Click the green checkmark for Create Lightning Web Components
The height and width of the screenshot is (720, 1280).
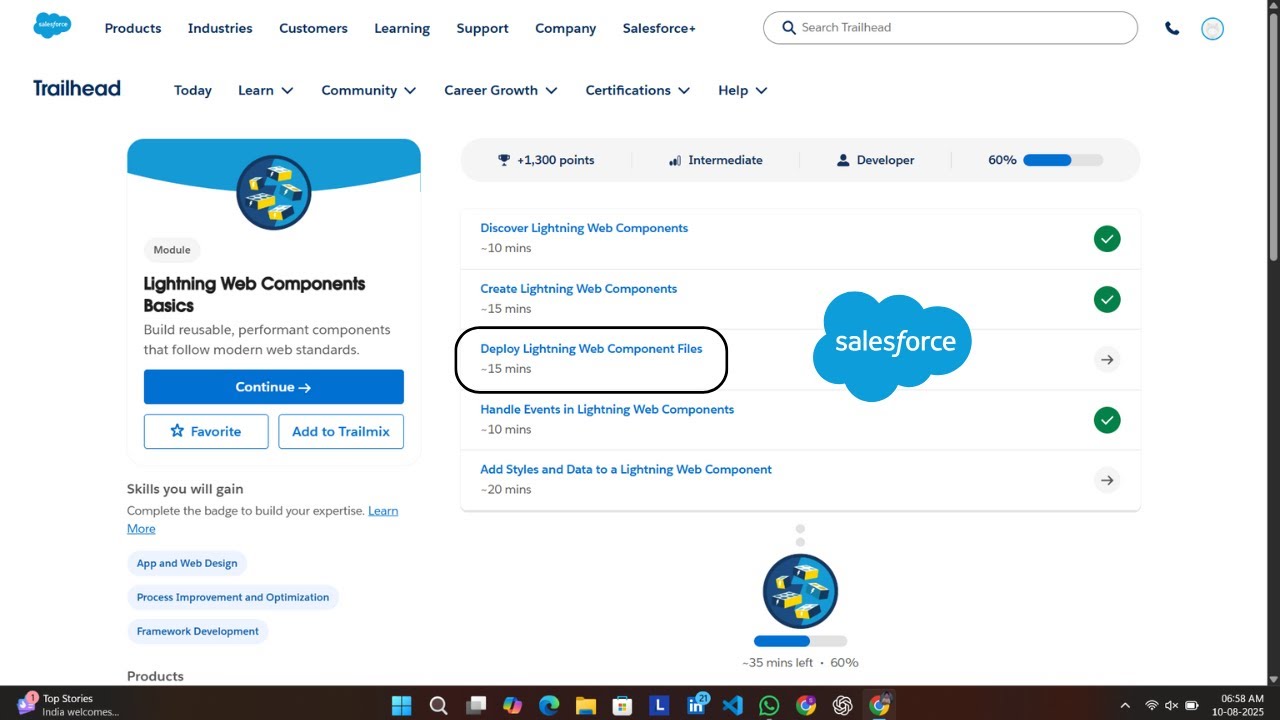click(x=1107, y=299)
